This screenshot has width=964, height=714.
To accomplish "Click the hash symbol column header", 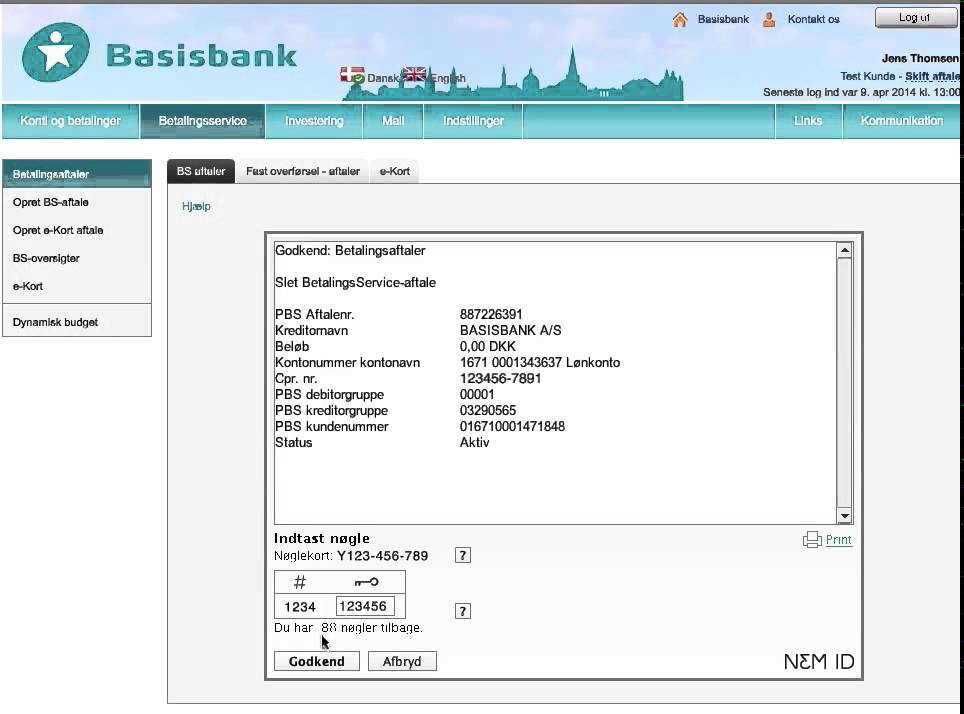I will 300,582.
